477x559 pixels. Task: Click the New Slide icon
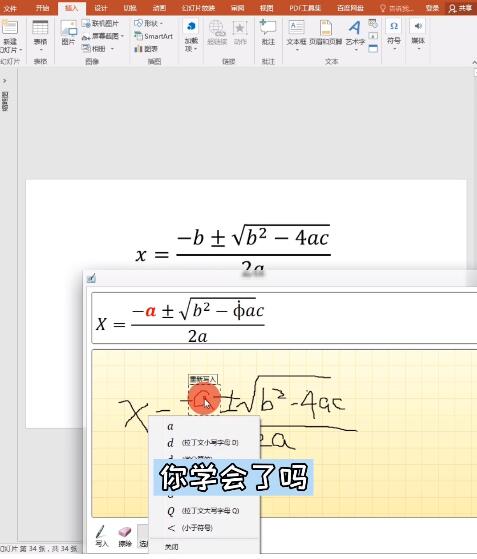pos(10,27)
